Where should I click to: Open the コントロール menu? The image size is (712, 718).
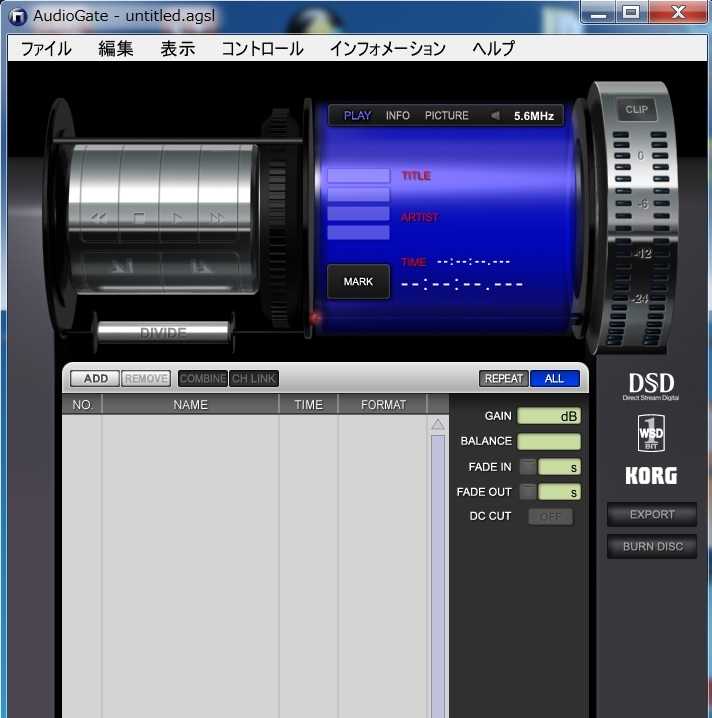(262, 49)
